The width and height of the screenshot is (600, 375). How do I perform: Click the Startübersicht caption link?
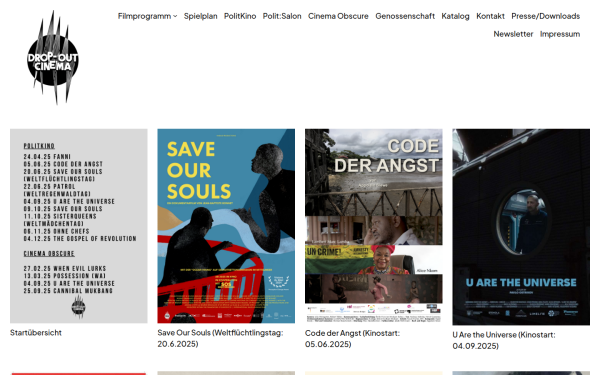tap(36, 333)
